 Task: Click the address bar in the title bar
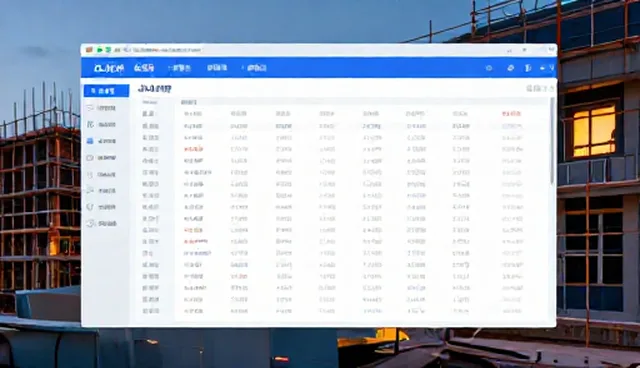(x=167, y=50)
